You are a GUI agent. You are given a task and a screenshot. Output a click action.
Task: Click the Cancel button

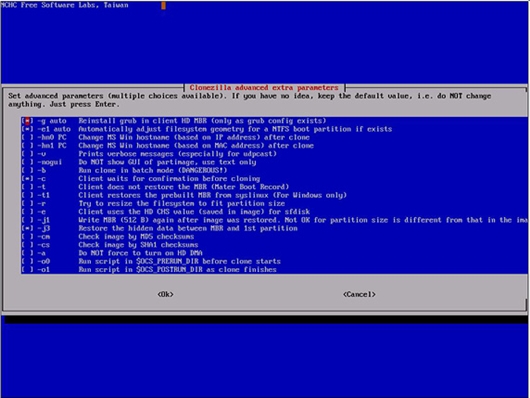click(x=359, y=294)
